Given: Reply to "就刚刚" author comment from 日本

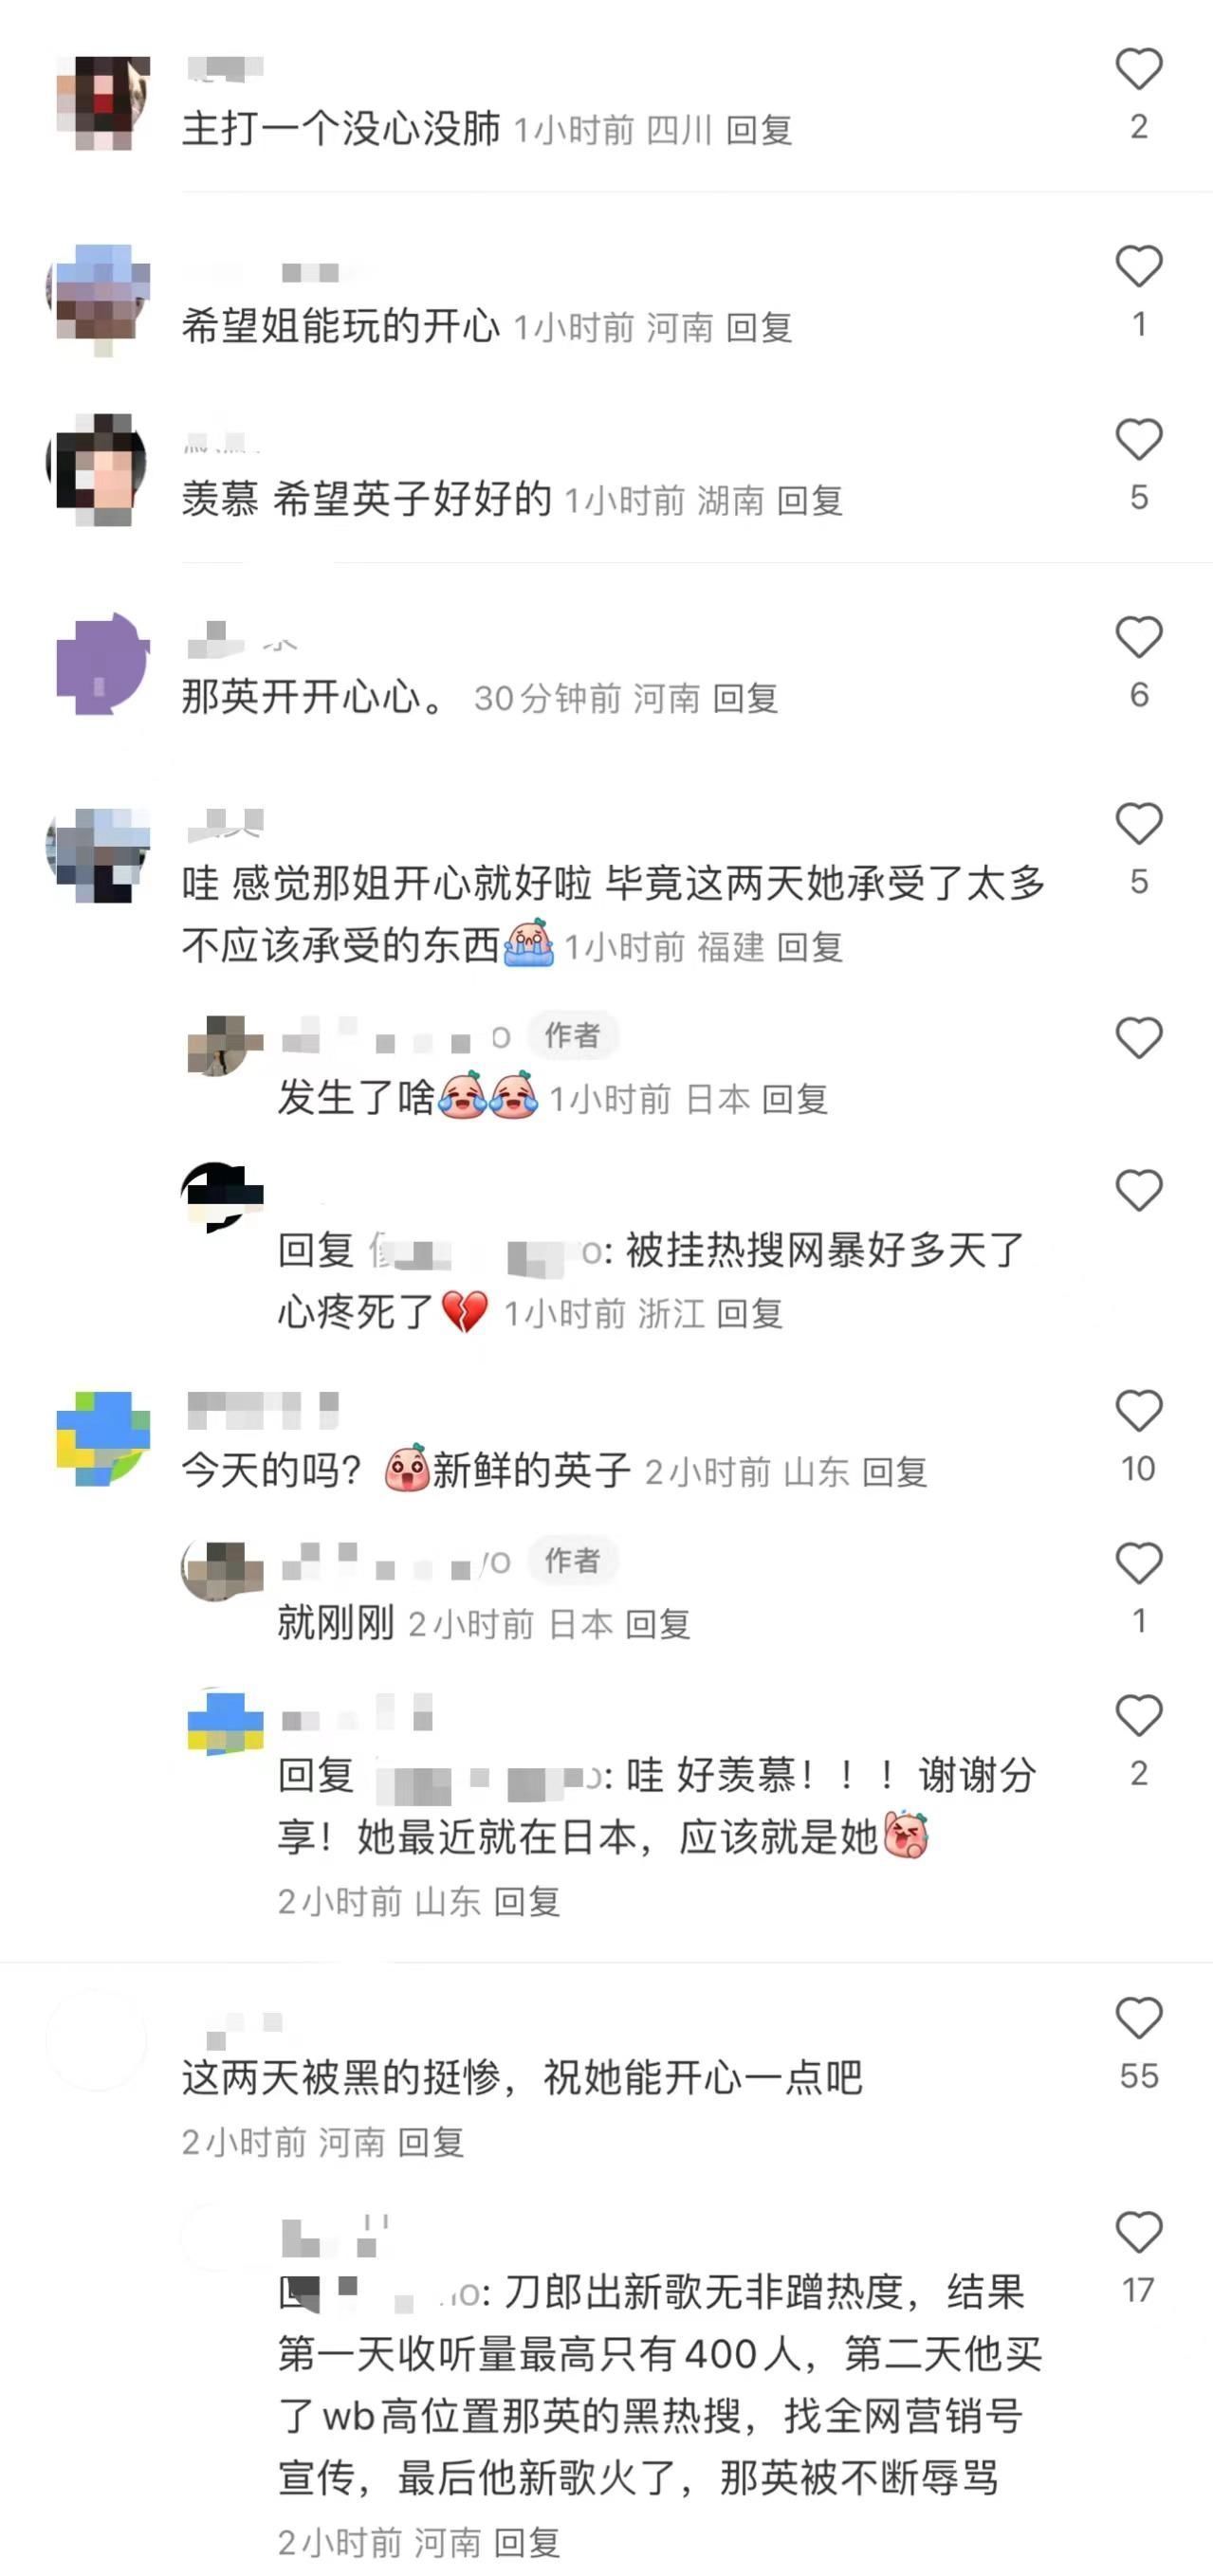Looking at the screenshot, I should pyautogui.click(x=658, y=1624).
